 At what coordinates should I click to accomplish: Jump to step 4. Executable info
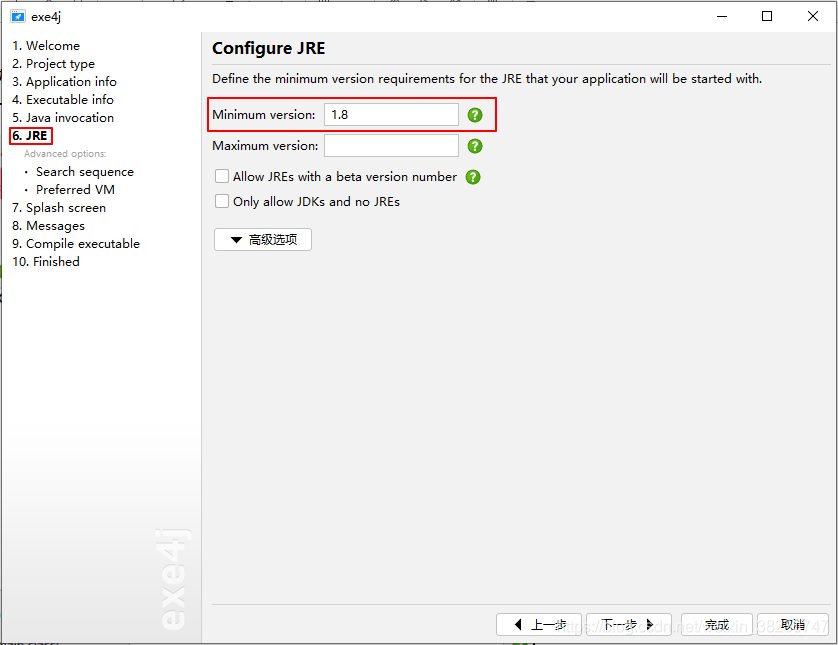click(63, 99)
